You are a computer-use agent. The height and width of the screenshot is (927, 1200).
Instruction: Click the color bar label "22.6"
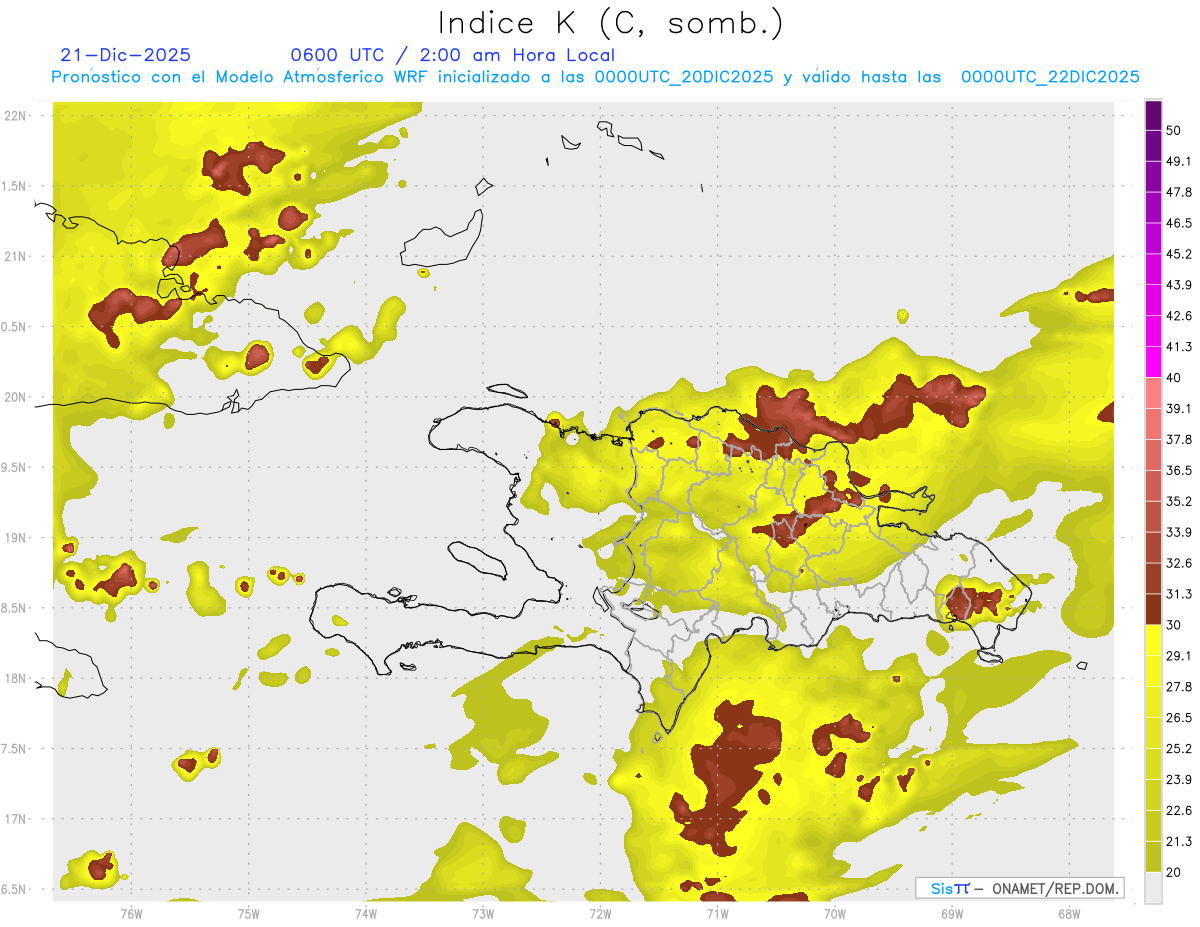[1179, 811]
